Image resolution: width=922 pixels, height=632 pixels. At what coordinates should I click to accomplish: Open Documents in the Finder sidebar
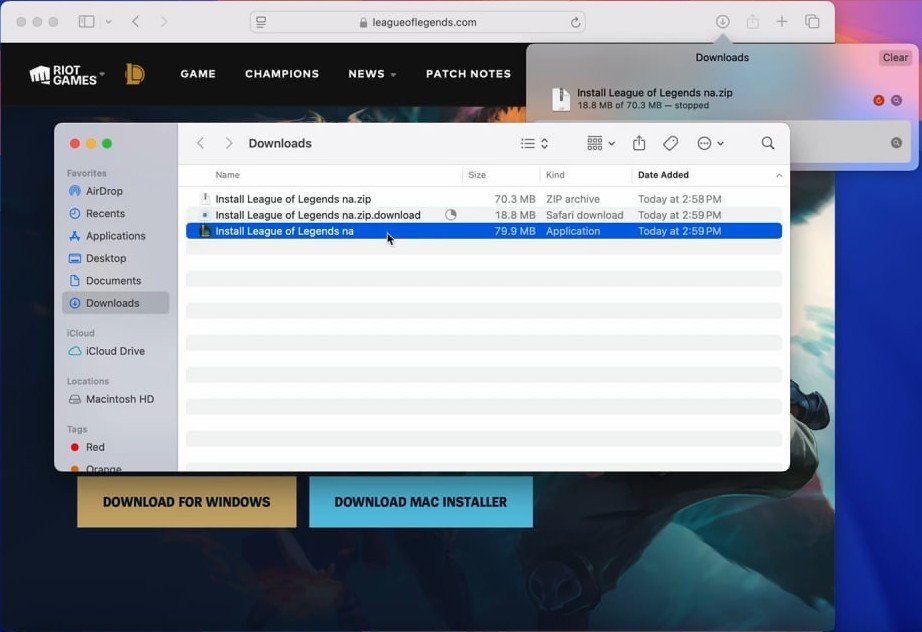(115, 280)
